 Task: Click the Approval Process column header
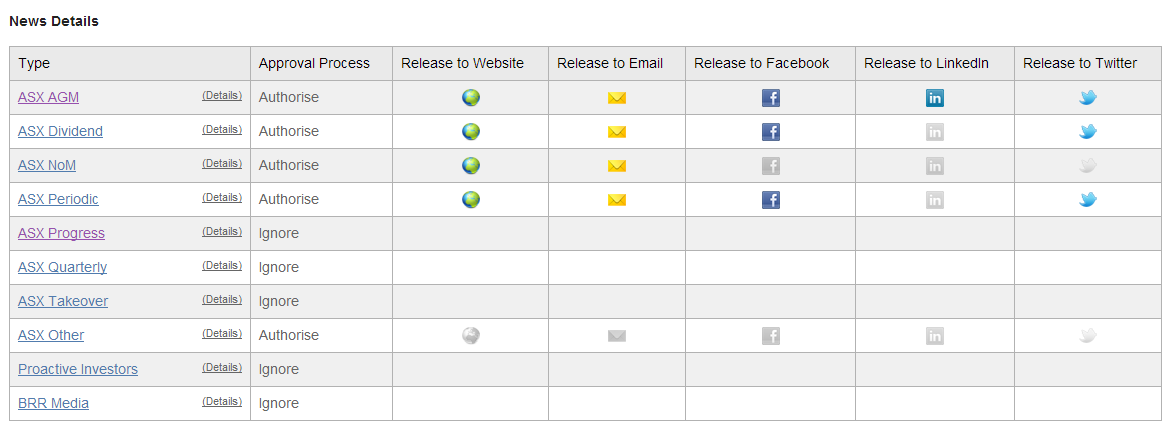314,63
